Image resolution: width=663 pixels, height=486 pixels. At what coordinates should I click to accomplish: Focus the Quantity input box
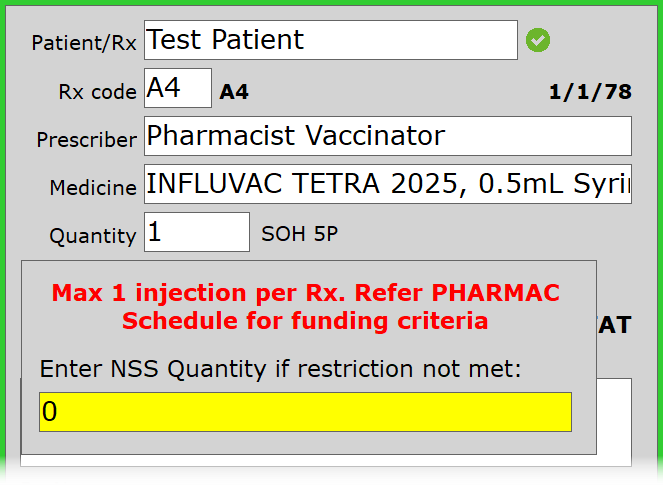197,233
